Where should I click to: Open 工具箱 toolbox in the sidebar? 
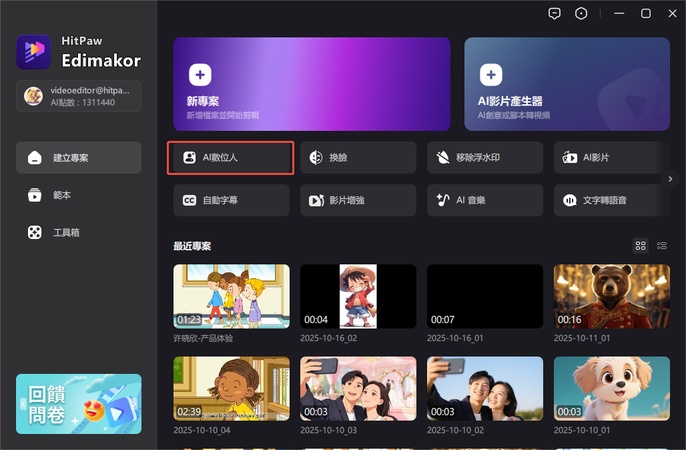(x=79, y=232)
